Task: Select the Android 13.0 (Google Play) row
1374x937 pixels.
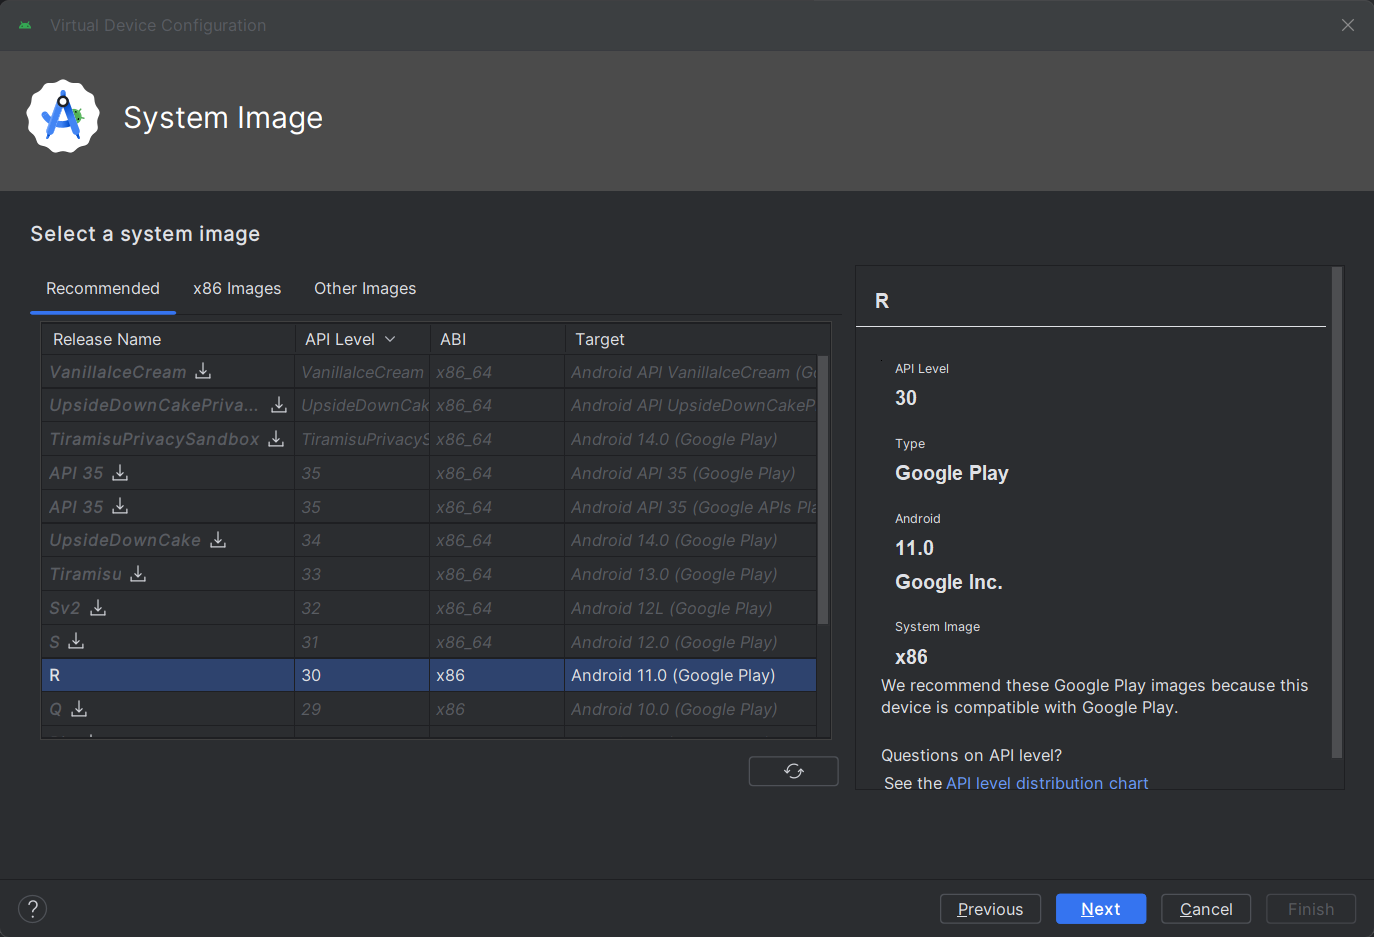Action: pyautogui.click(x=429, y=574)
